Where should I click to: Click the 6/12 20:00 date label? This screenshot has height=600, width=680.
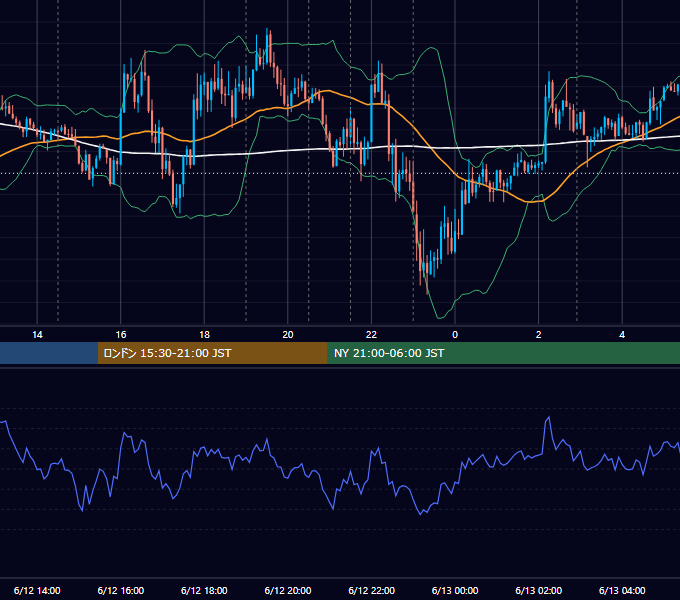tap(288, 590)
